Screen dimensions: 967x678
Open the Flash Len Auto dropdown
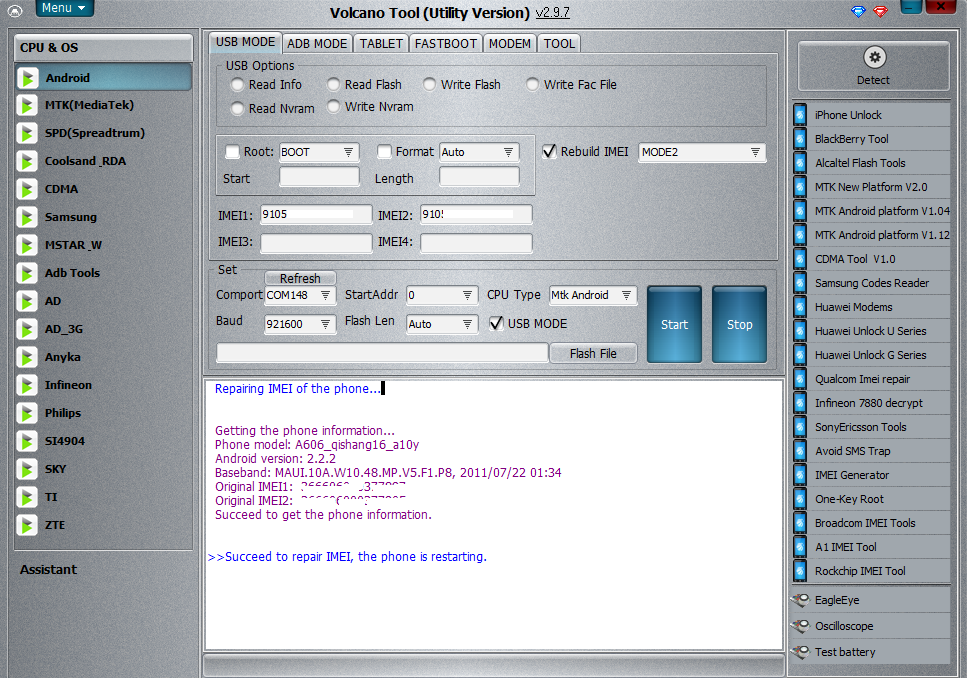pyautogui.click(x=442, y=325)
